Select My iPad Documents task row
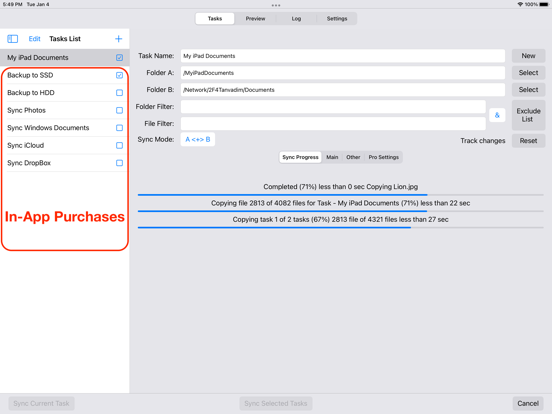This screenshot has width=552, height=414. [65, 57]
